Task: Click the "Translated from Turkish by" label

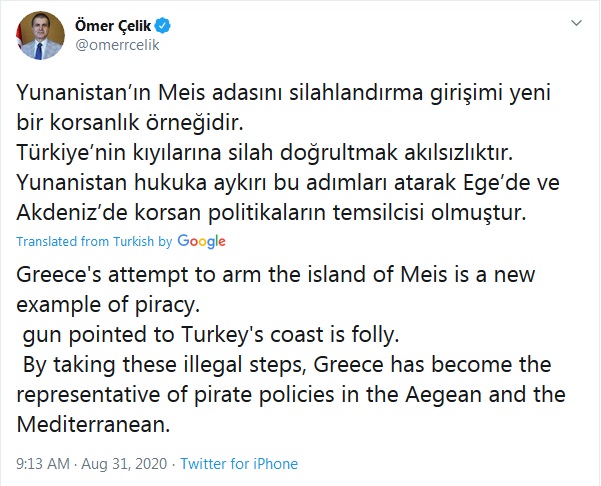Action: (x=95, y=242)
